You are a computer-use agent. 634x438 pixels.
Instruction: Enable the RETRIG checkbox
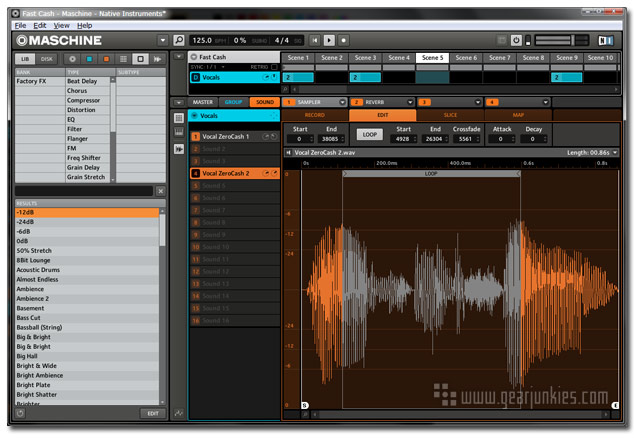pyautogui.click(x=275, y=67)
